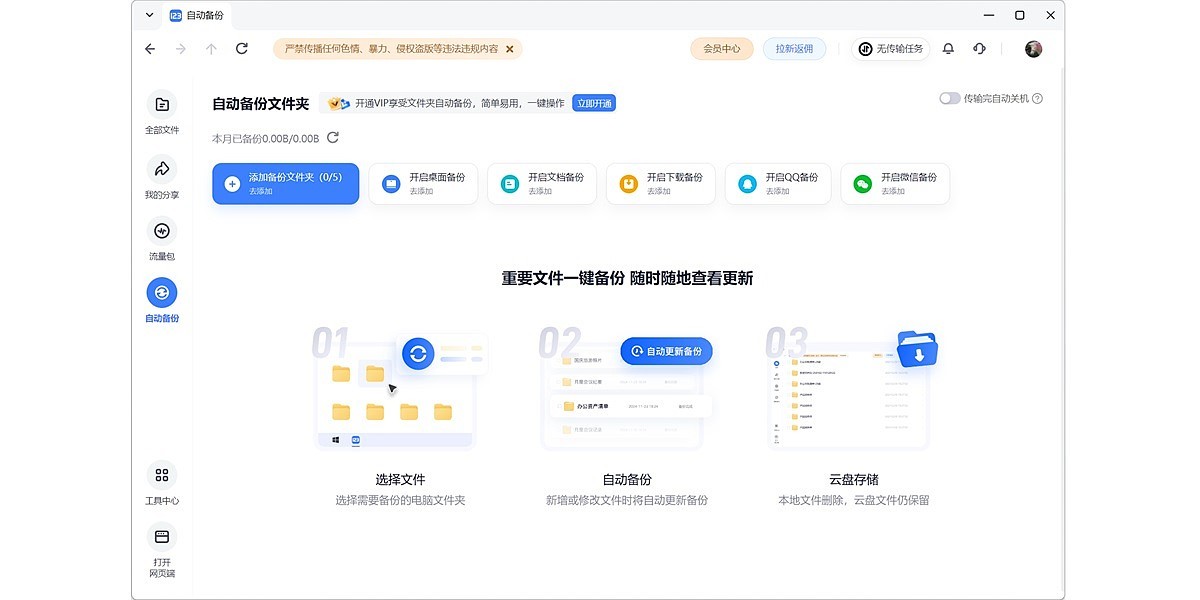Refresh the monthly backup usage
The height and width of the screenshot is (600, 1200).
tap(333, 138)
